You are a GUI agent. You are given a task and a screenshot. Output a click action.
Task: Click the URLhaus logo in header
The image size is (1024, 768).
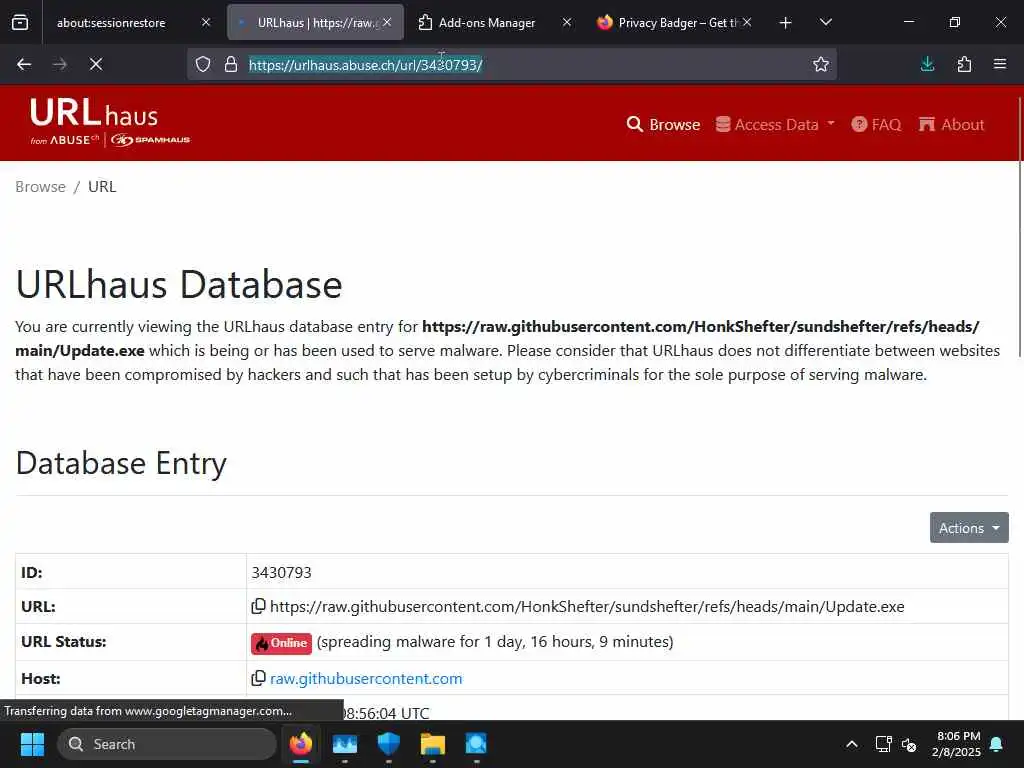point(110,122)
